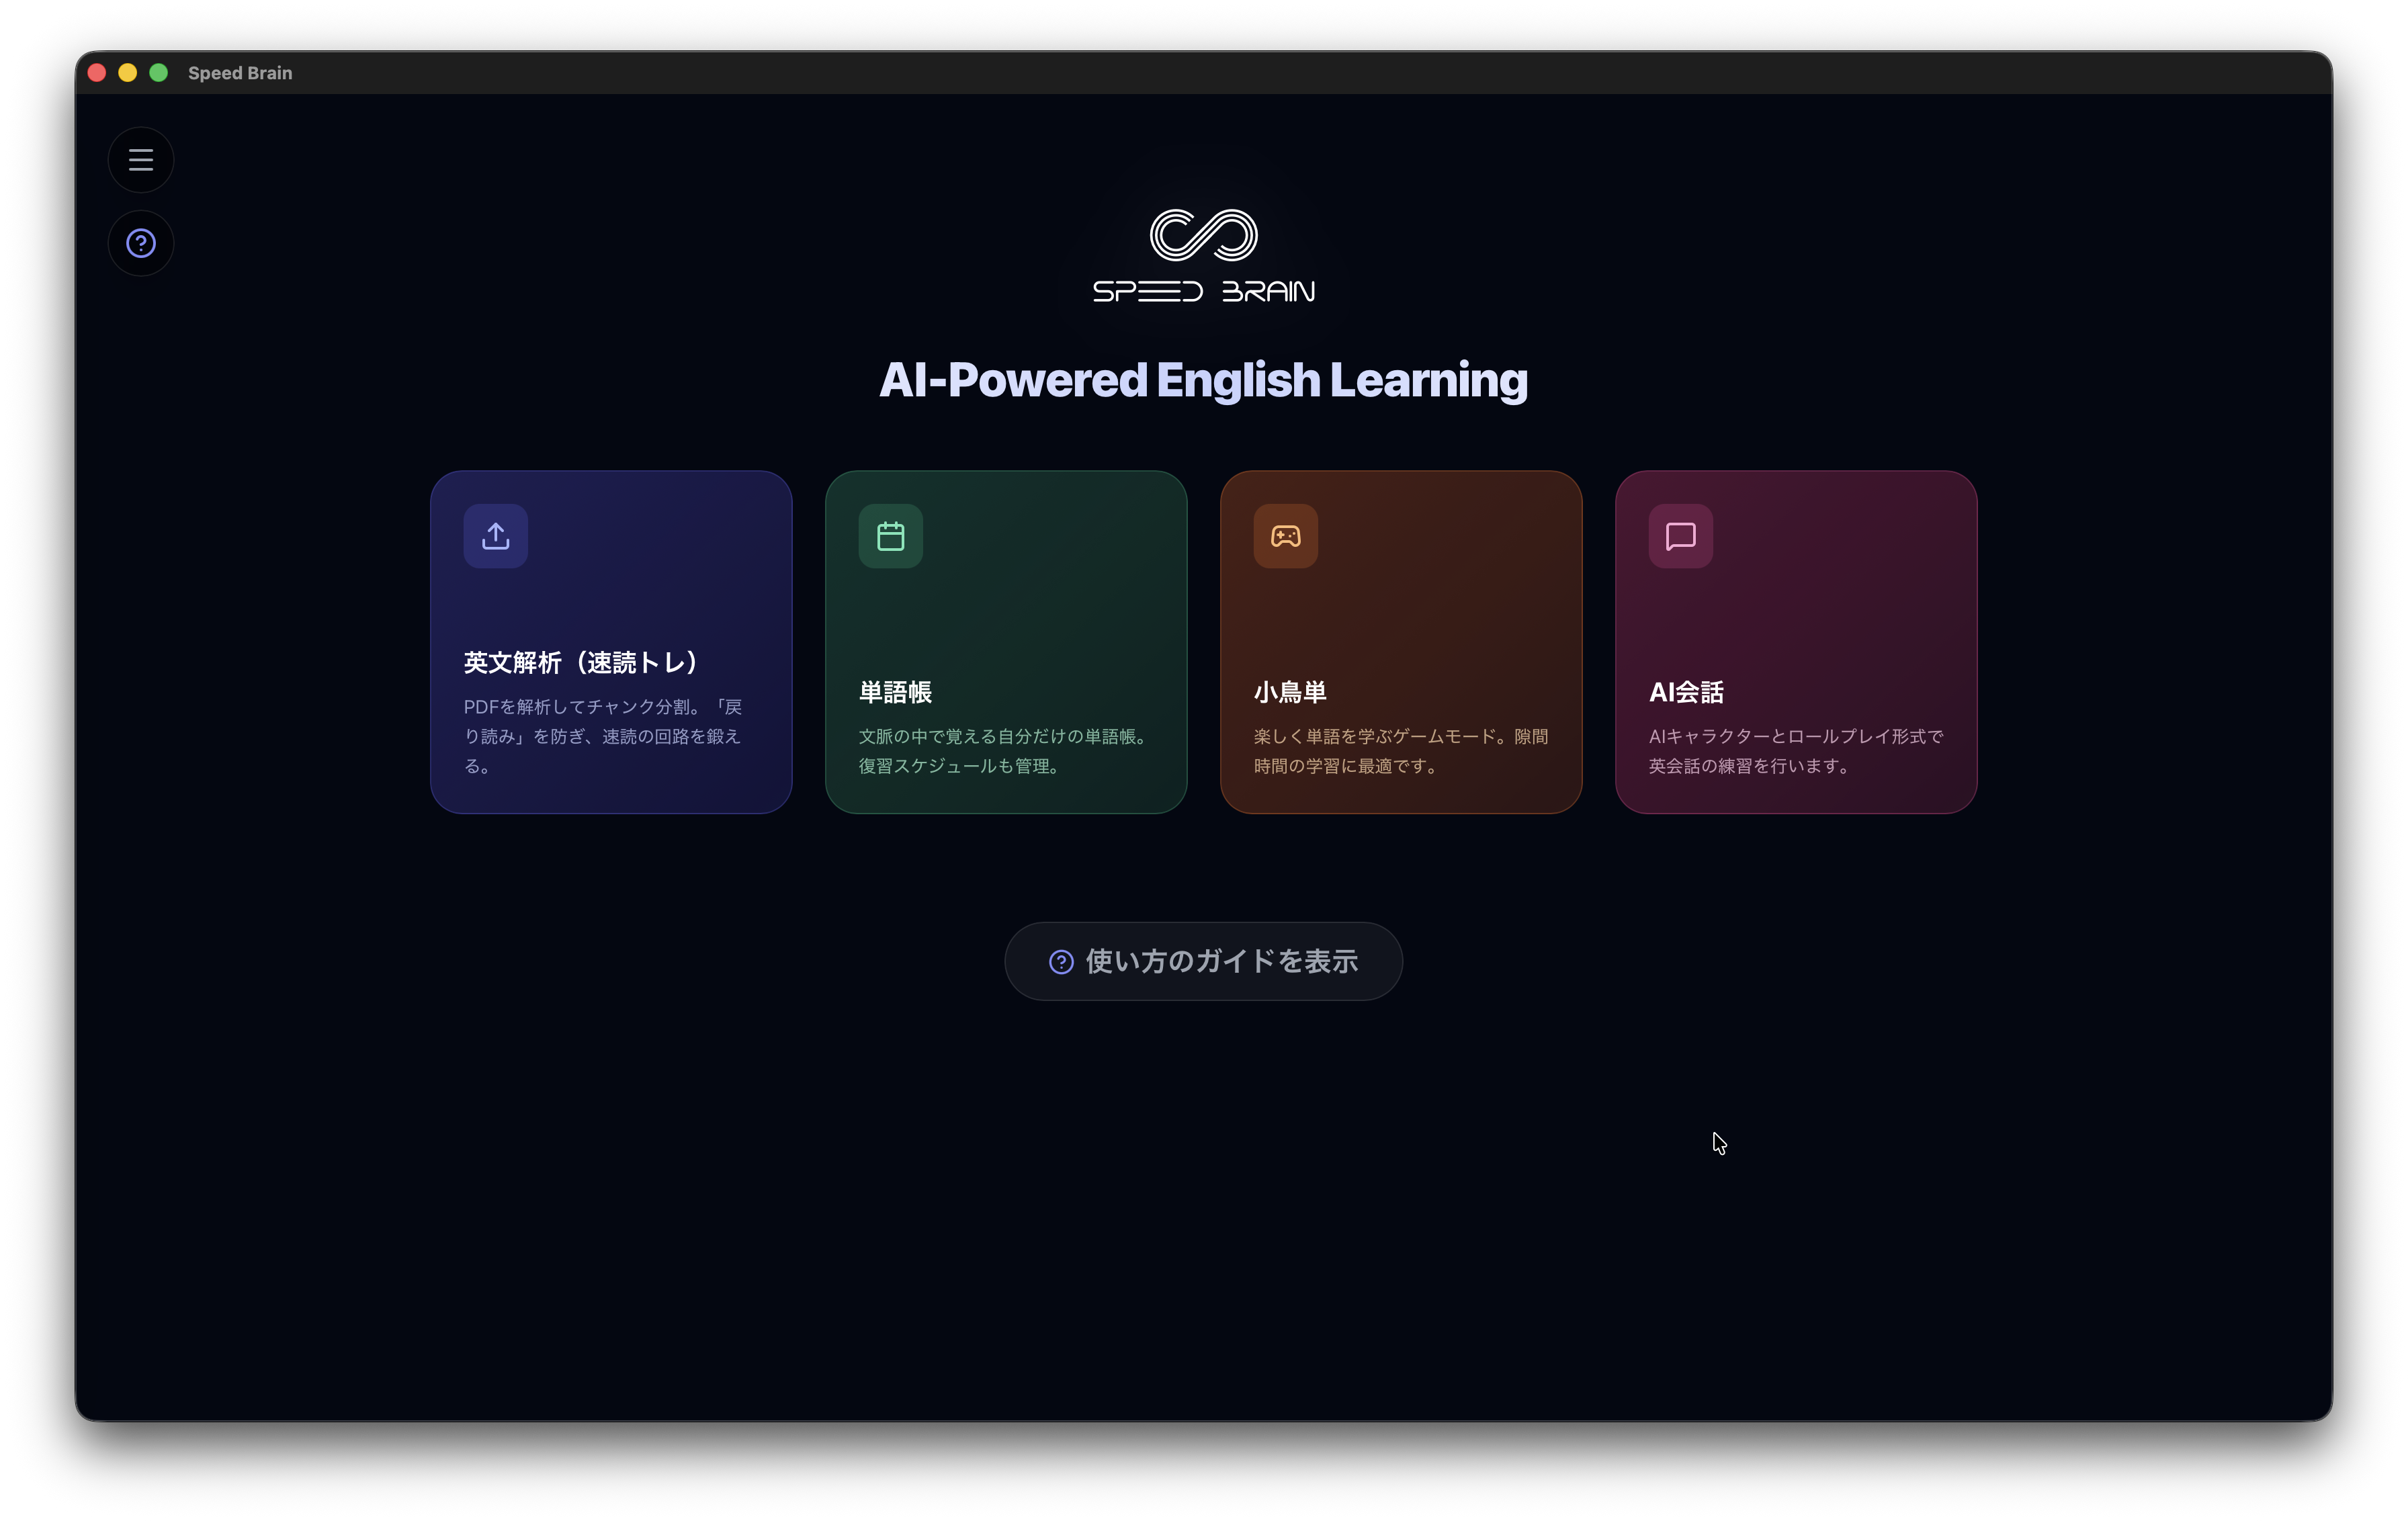2408x1521 pixels.
Task: Open the 単語帳 card title
Action: 895,692
